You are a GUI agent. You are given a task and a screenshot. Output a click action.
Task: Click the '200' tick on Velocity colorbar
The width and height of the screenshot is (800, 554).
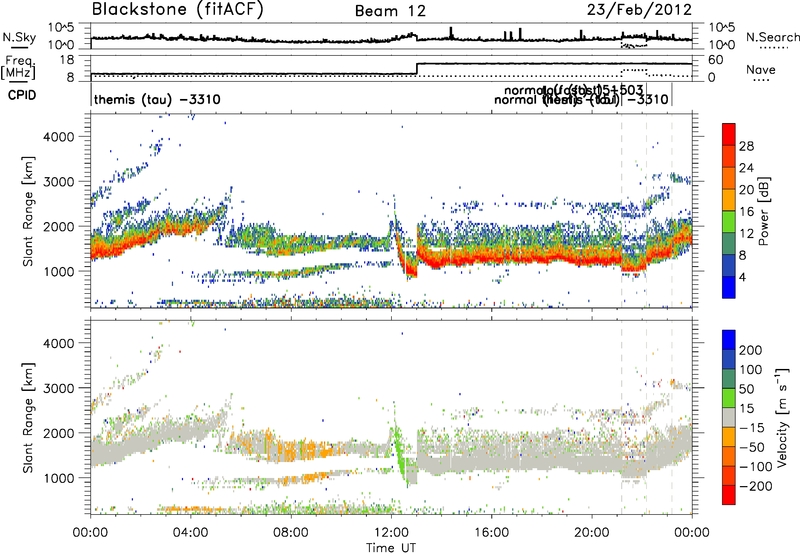(x=751, y=350)
